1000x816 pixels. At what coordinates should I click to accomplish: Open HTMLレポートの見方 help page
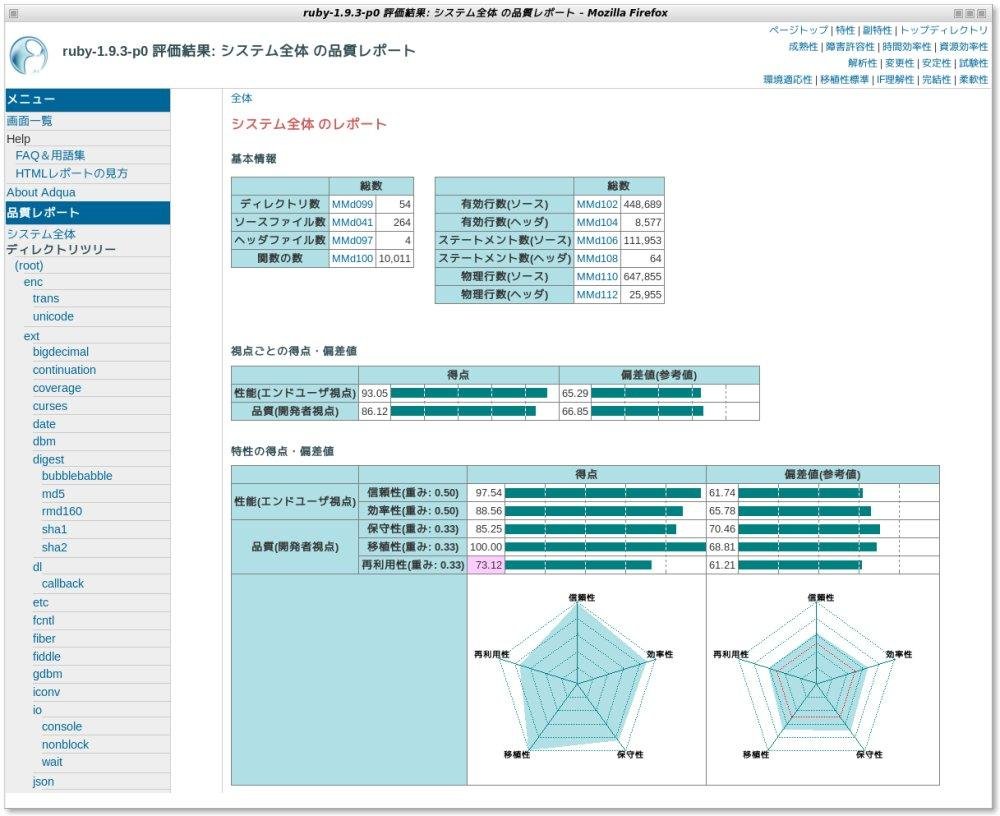click(x=71, y=173)
